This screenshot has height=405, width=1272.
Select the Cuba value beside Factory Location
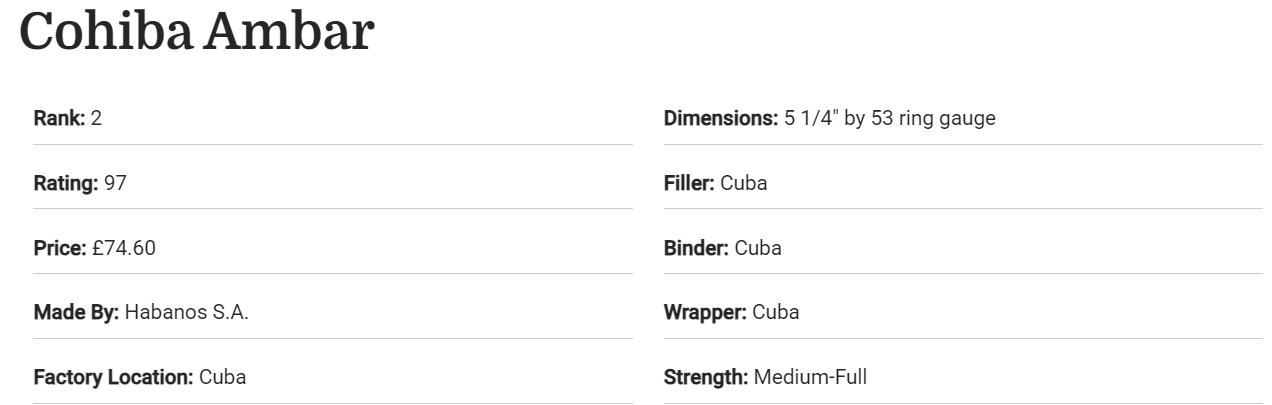pyautogui.click(x=223, y=377)
